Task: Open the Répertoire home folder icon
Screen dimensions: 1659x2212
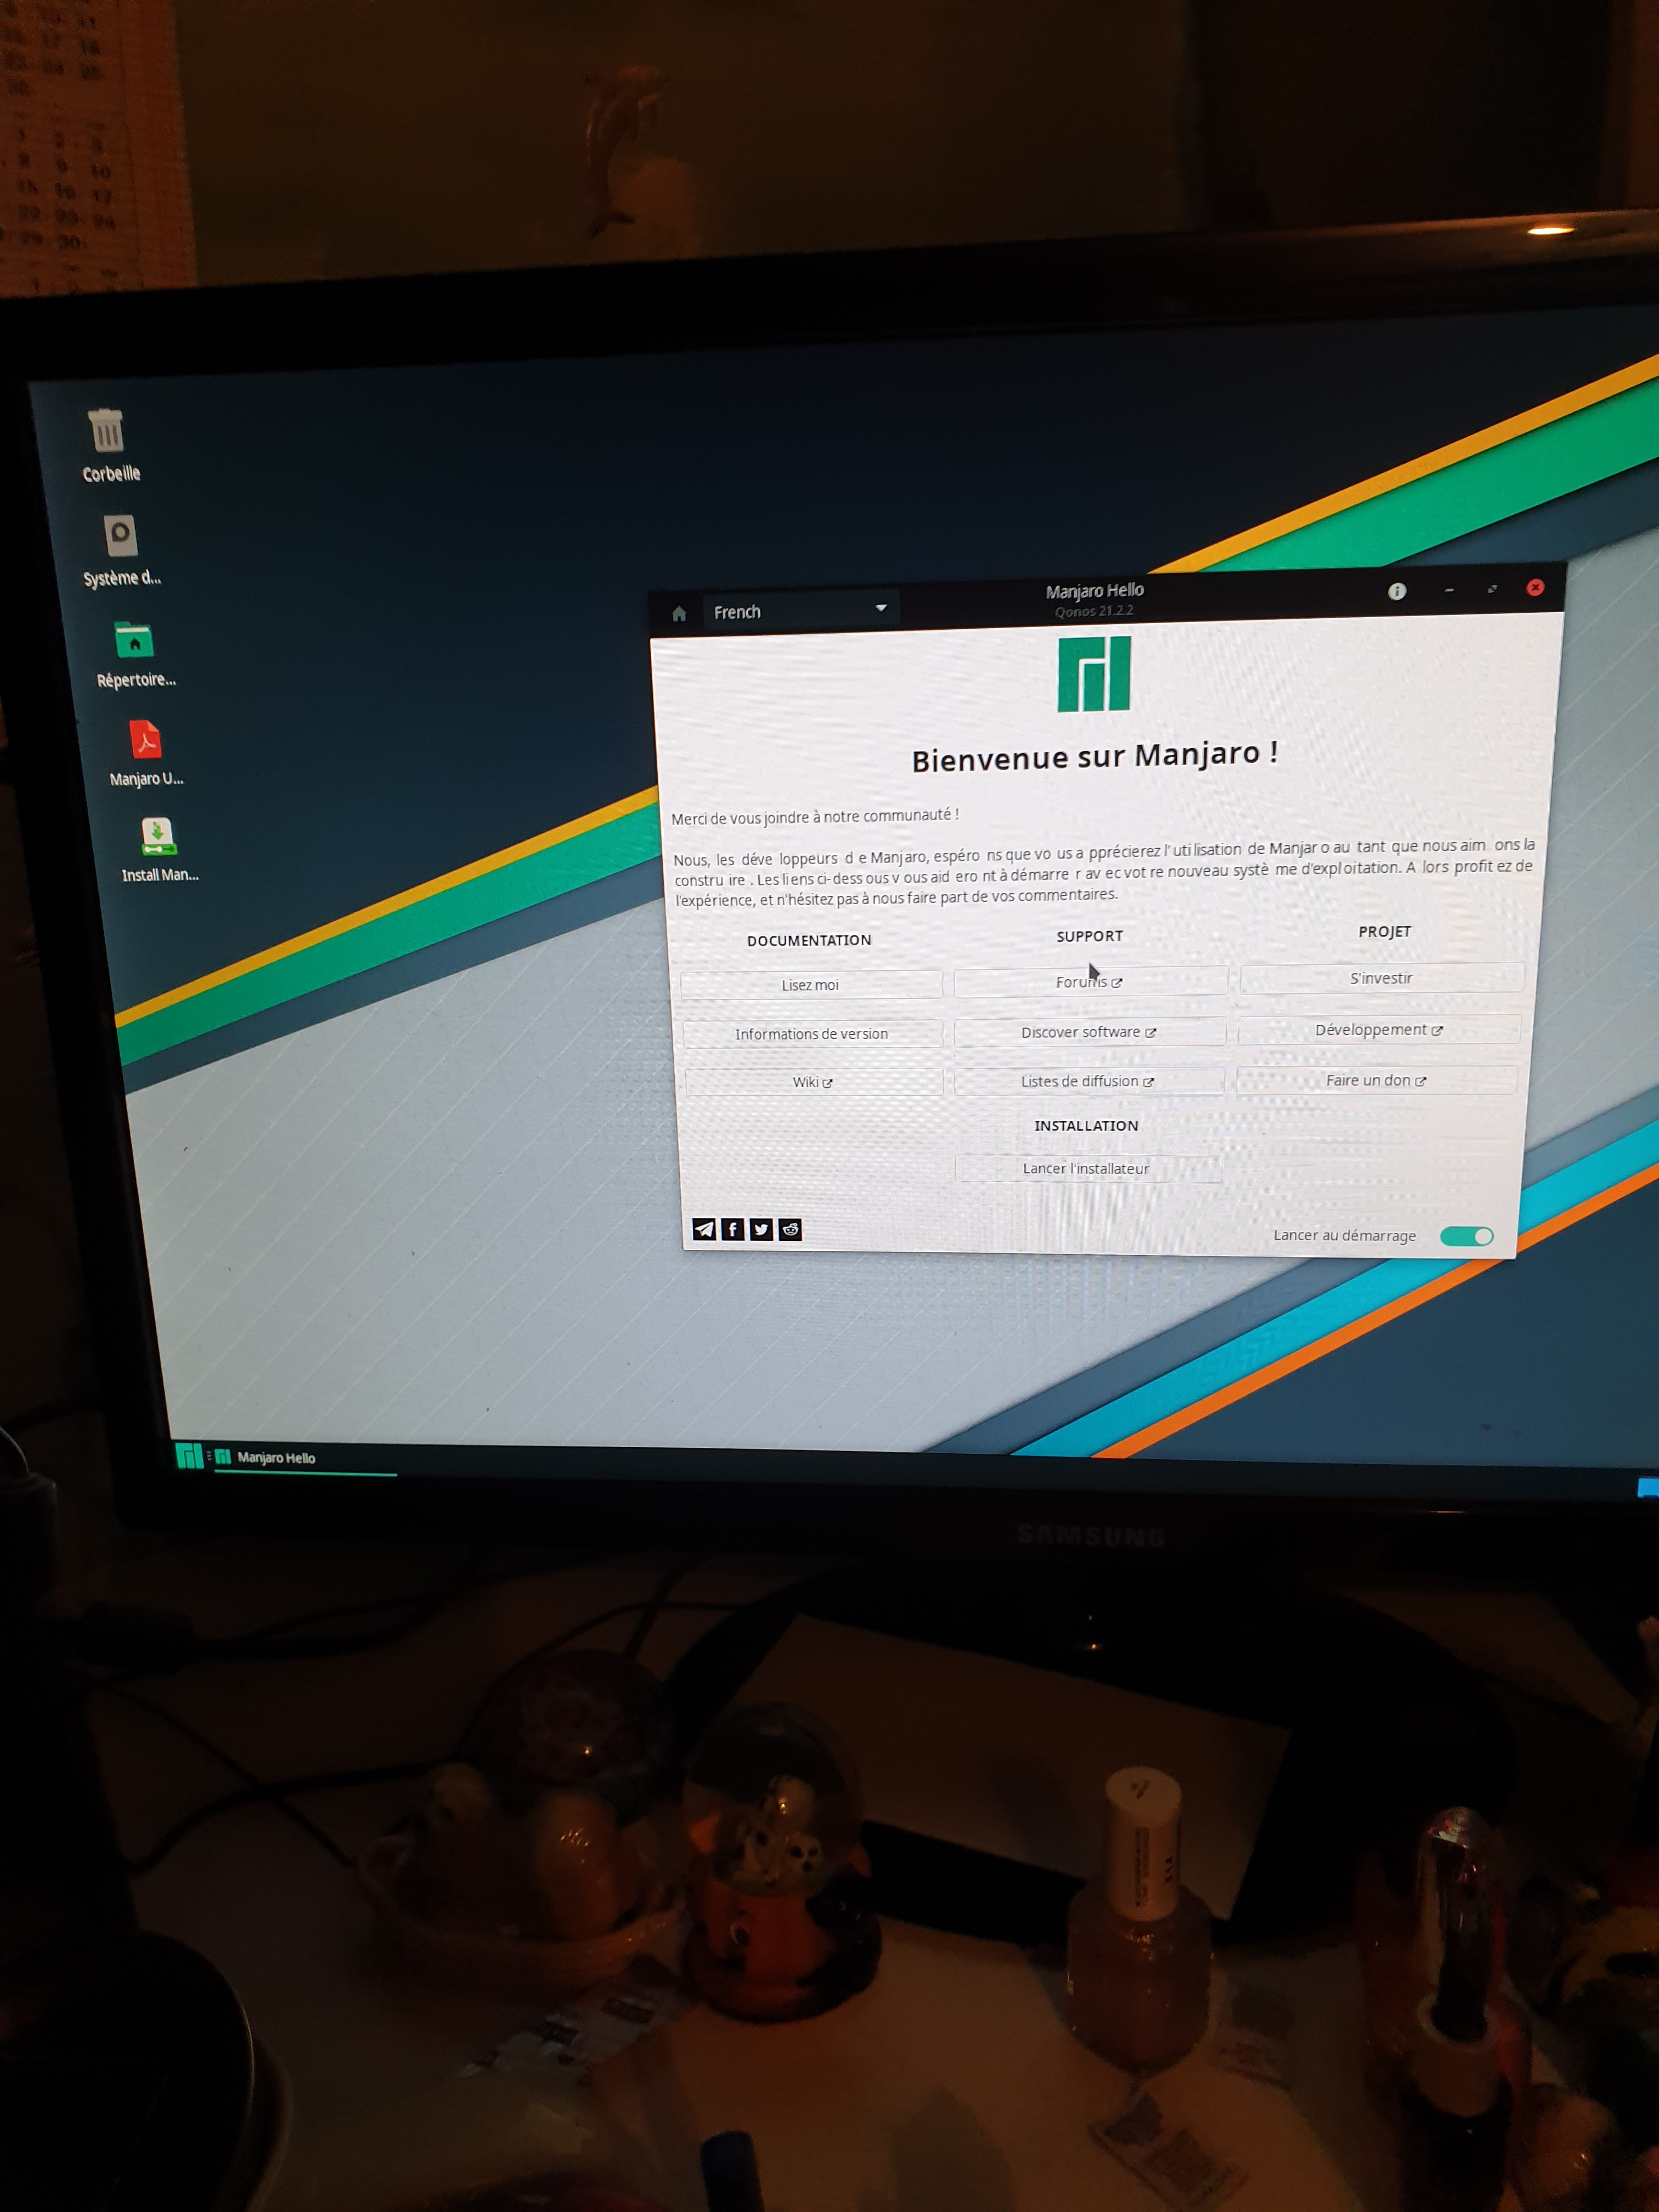Action: [x=134, y=641]
